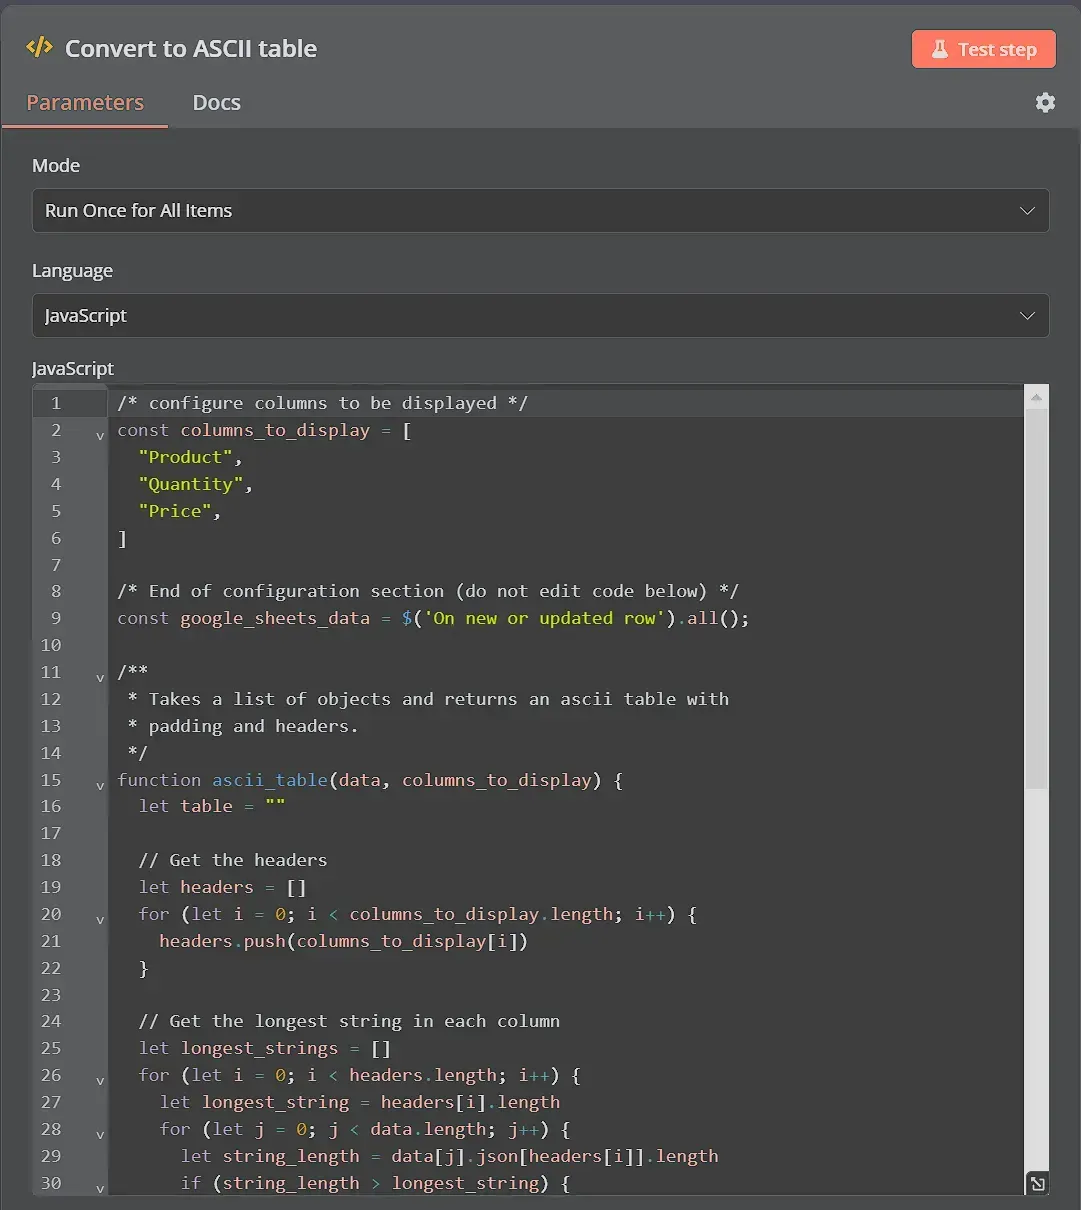
Task: Click the node title Convert to ASCII table
Action: tap(191, 48)
